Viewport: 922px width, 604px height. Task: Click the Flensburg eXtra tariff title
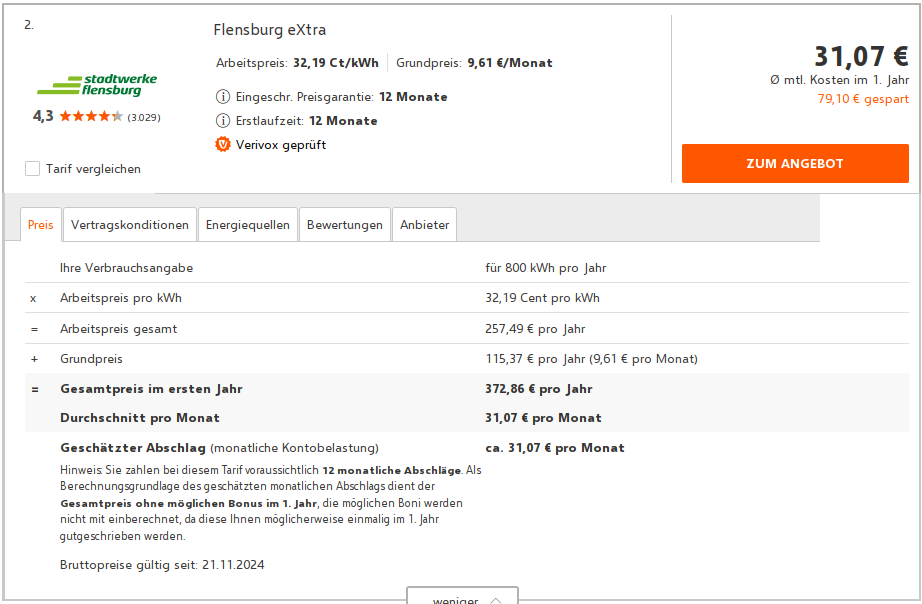tap(270, 29)
